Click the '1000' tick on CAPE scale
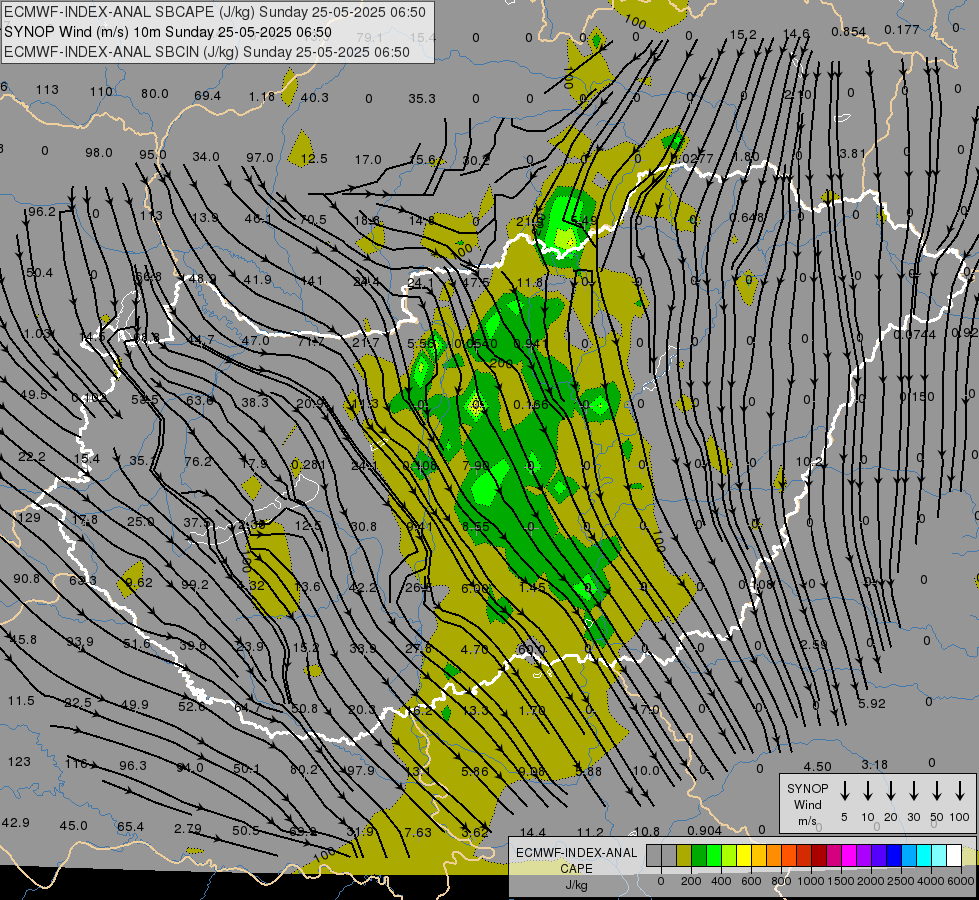 (810, 881)
